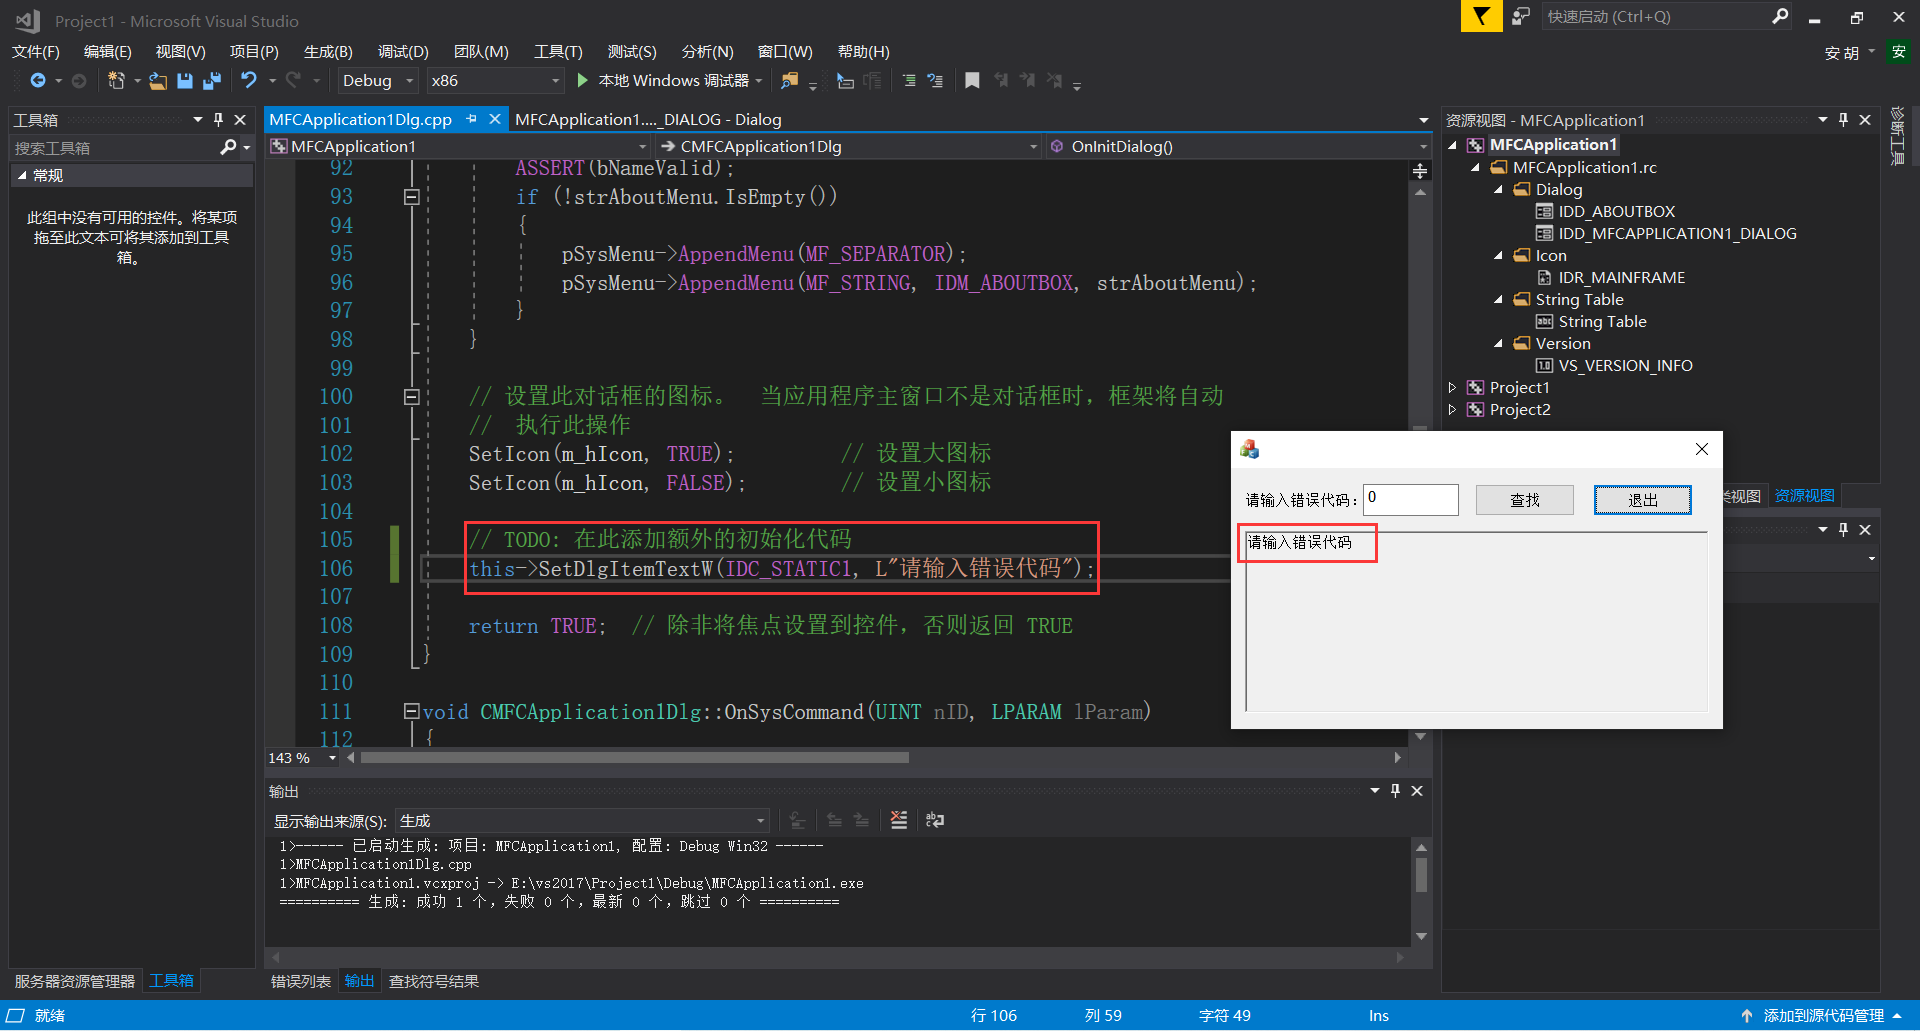Screen dimensions: 1920x1031
Task: Click the New Project toolbar icon
Action: coord(116,81)
